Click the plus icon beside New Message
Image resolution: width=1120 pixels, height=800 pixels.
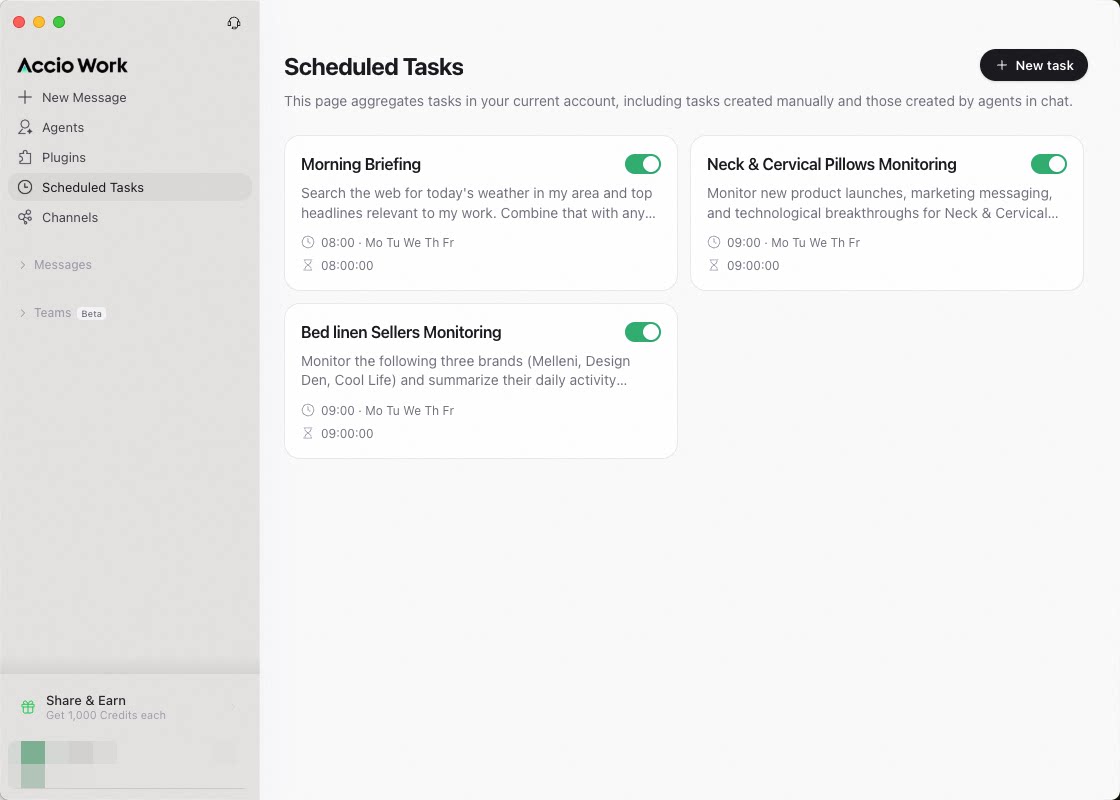[x=25, y=97]
